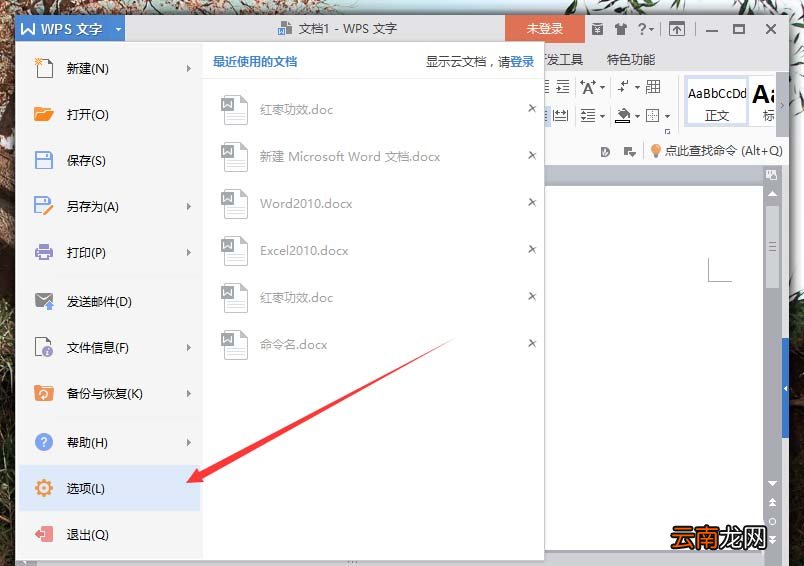Choose 发送邮件(D) menu entry
The width and height of the screenshot is (804, 566).
109,301
